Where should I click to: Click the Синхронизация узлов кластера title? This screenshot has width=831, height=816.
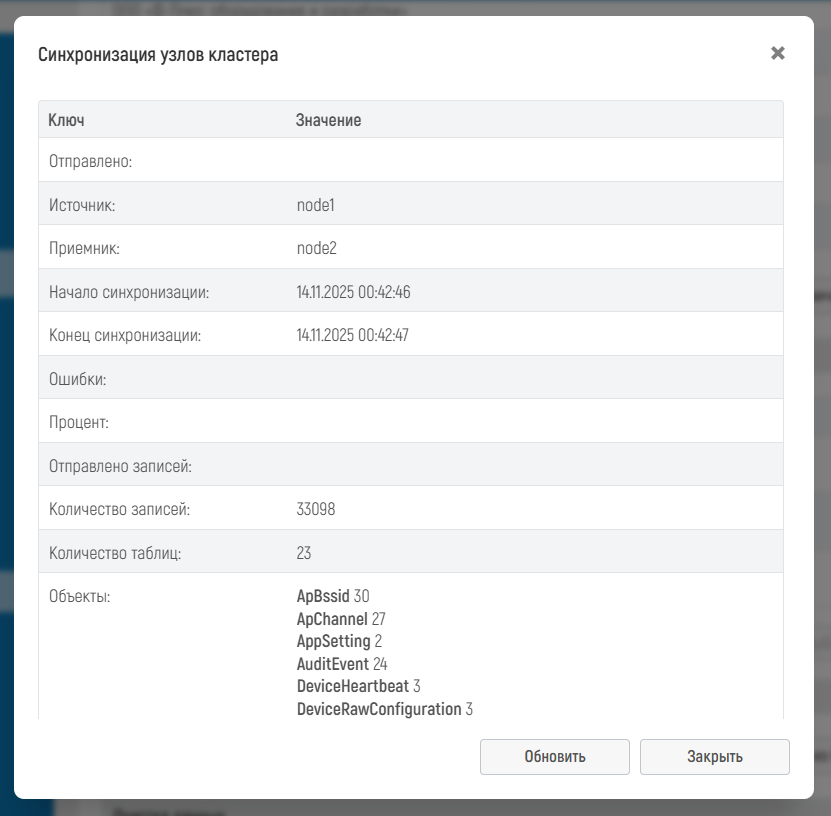[158, 55]
